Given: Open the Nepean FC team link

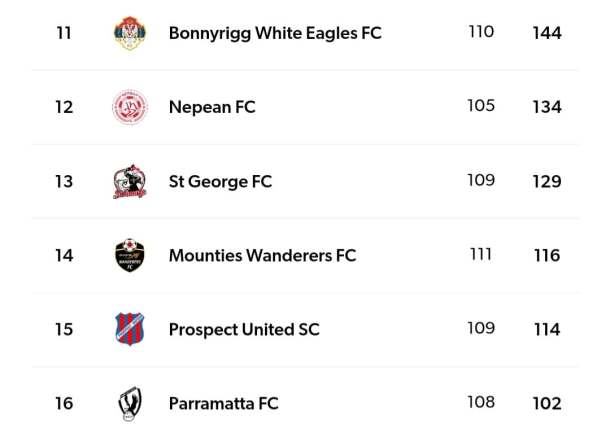Looking at the screenshot, I should pos(212,107).
